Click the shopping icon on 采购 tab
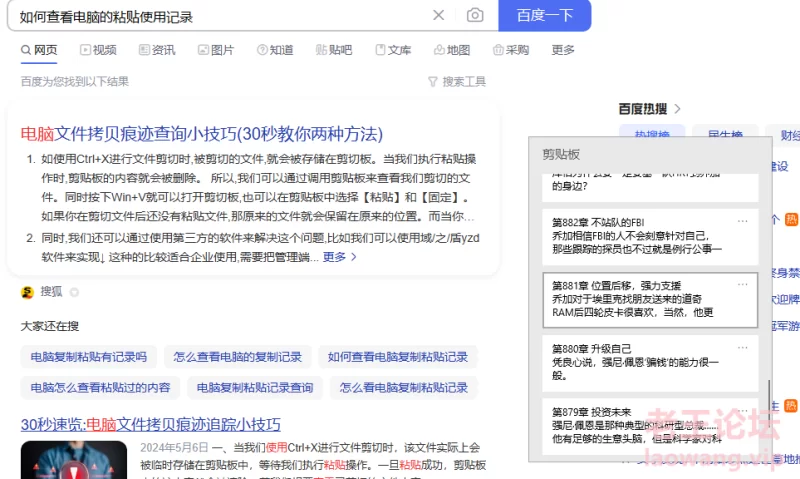Image resolution: width=800 pixels, height=479 pixels. coord(498,50)
